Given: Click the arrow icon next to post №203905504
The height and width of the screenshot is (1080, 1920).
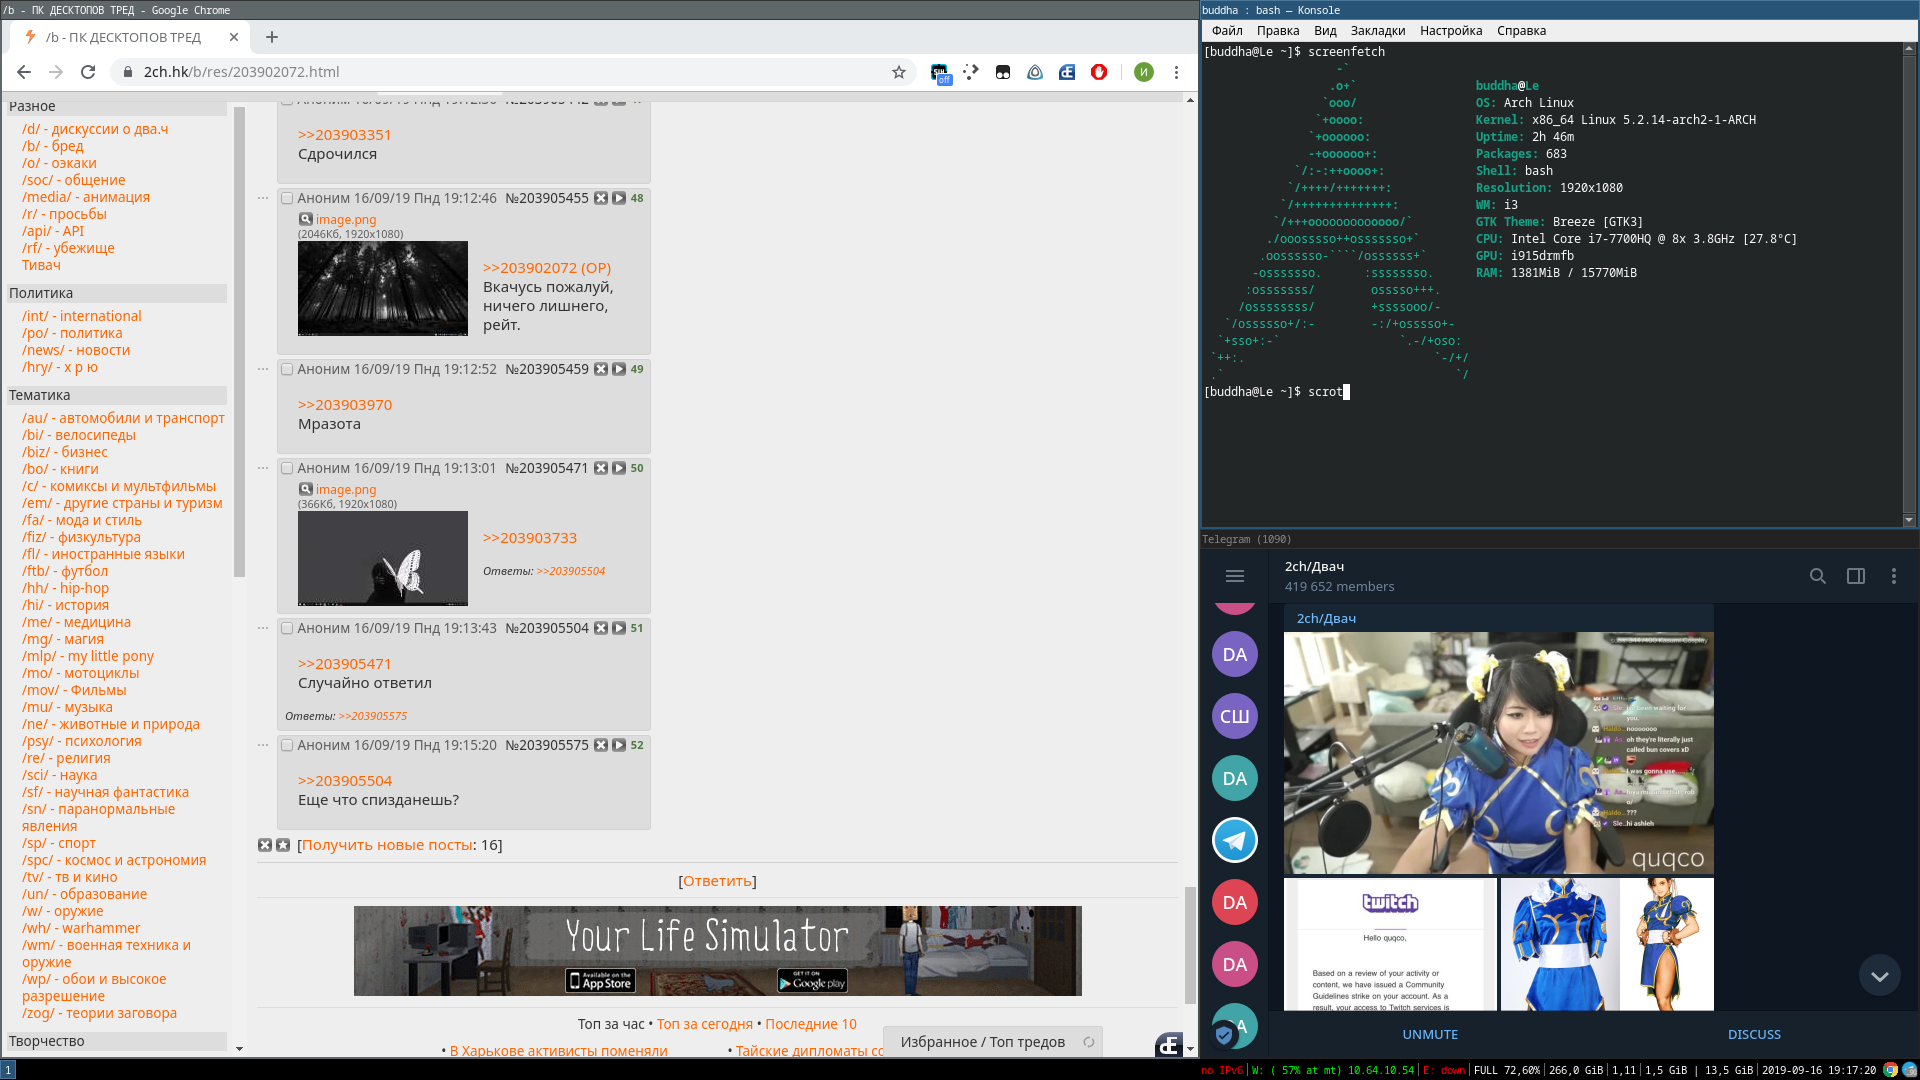Looking at the screenshot, I should point(619,628).
